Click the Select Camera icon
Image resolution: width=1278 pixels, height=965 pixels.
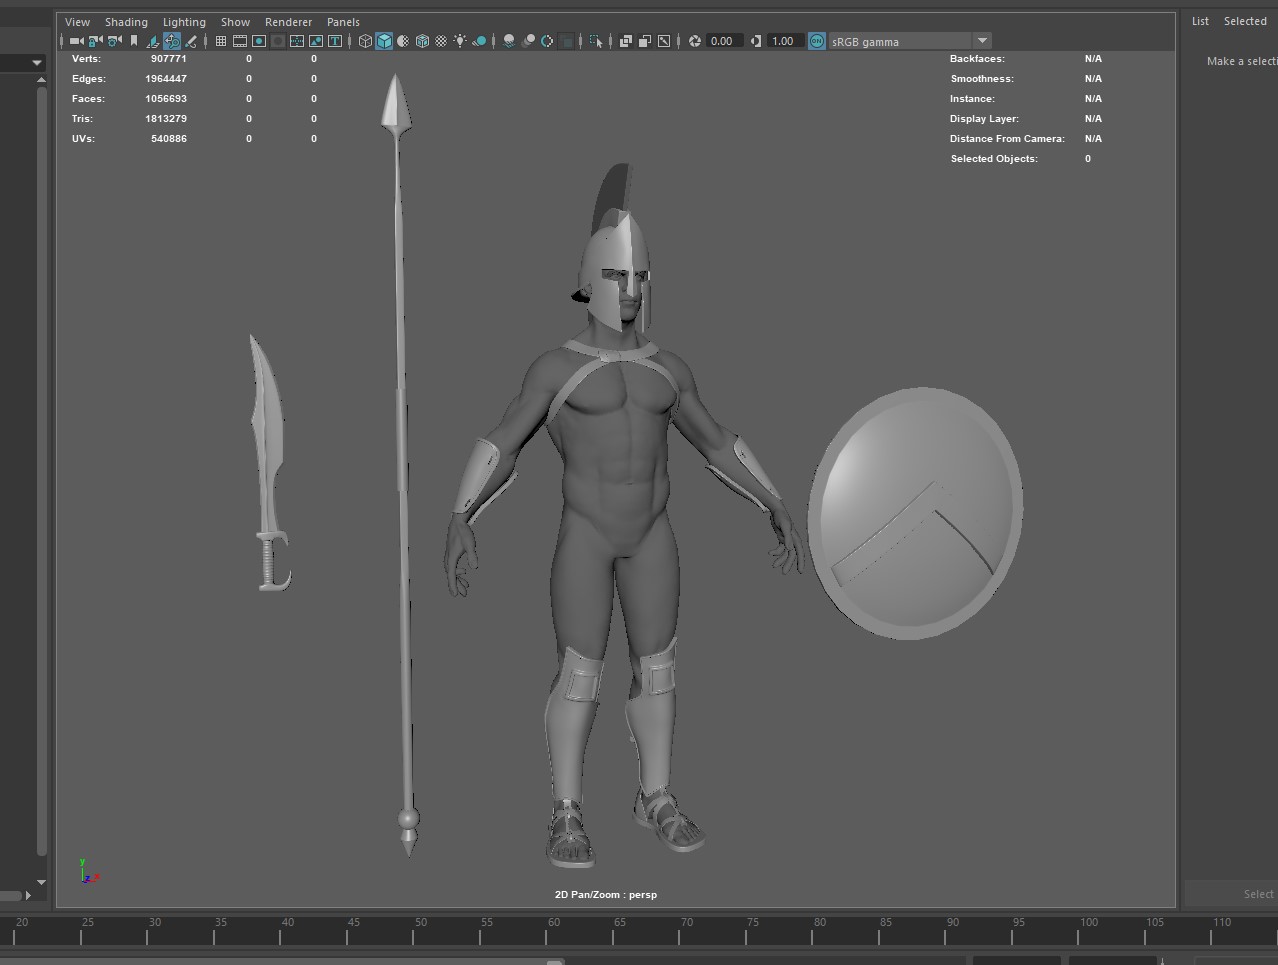(76, 41)
